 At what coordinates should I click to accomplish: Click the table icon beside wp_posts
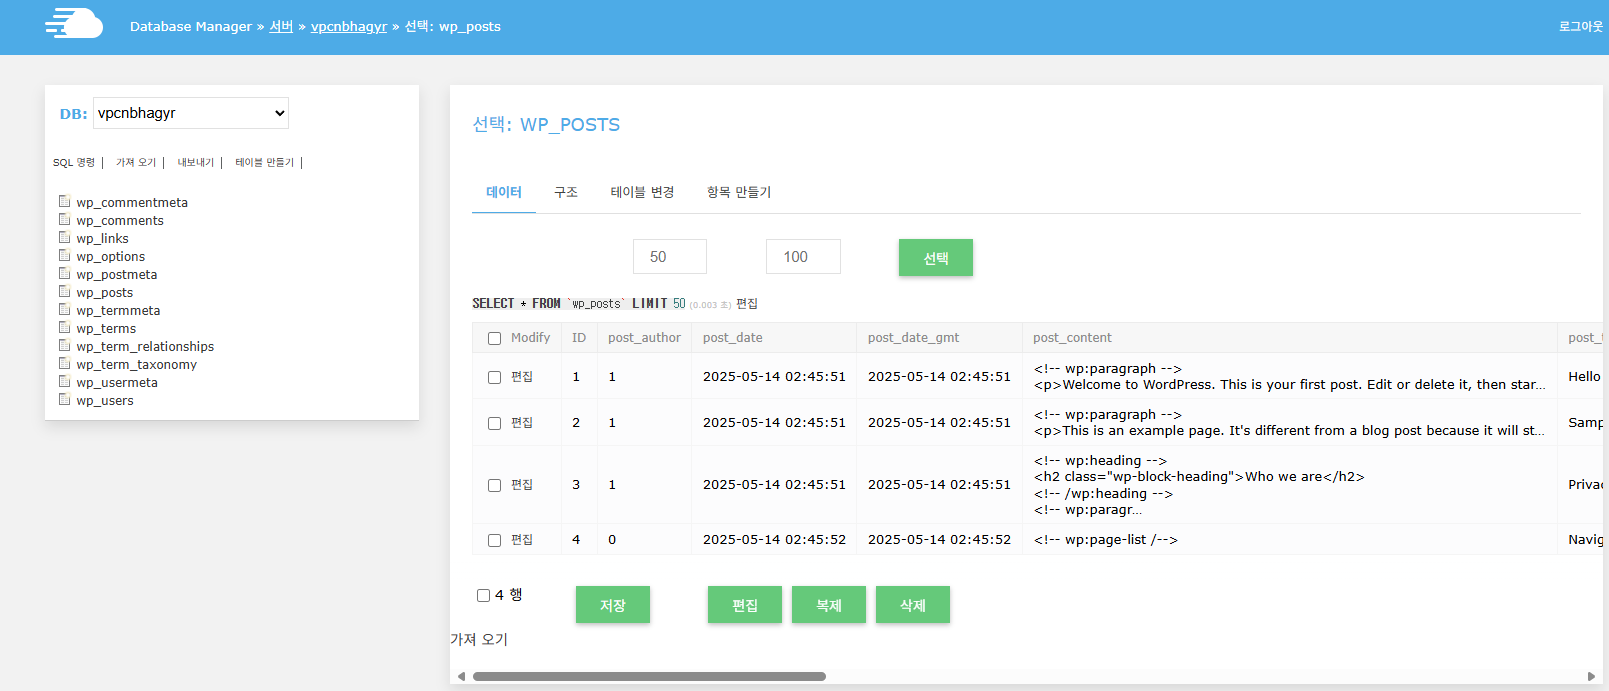tap(65, 291)
